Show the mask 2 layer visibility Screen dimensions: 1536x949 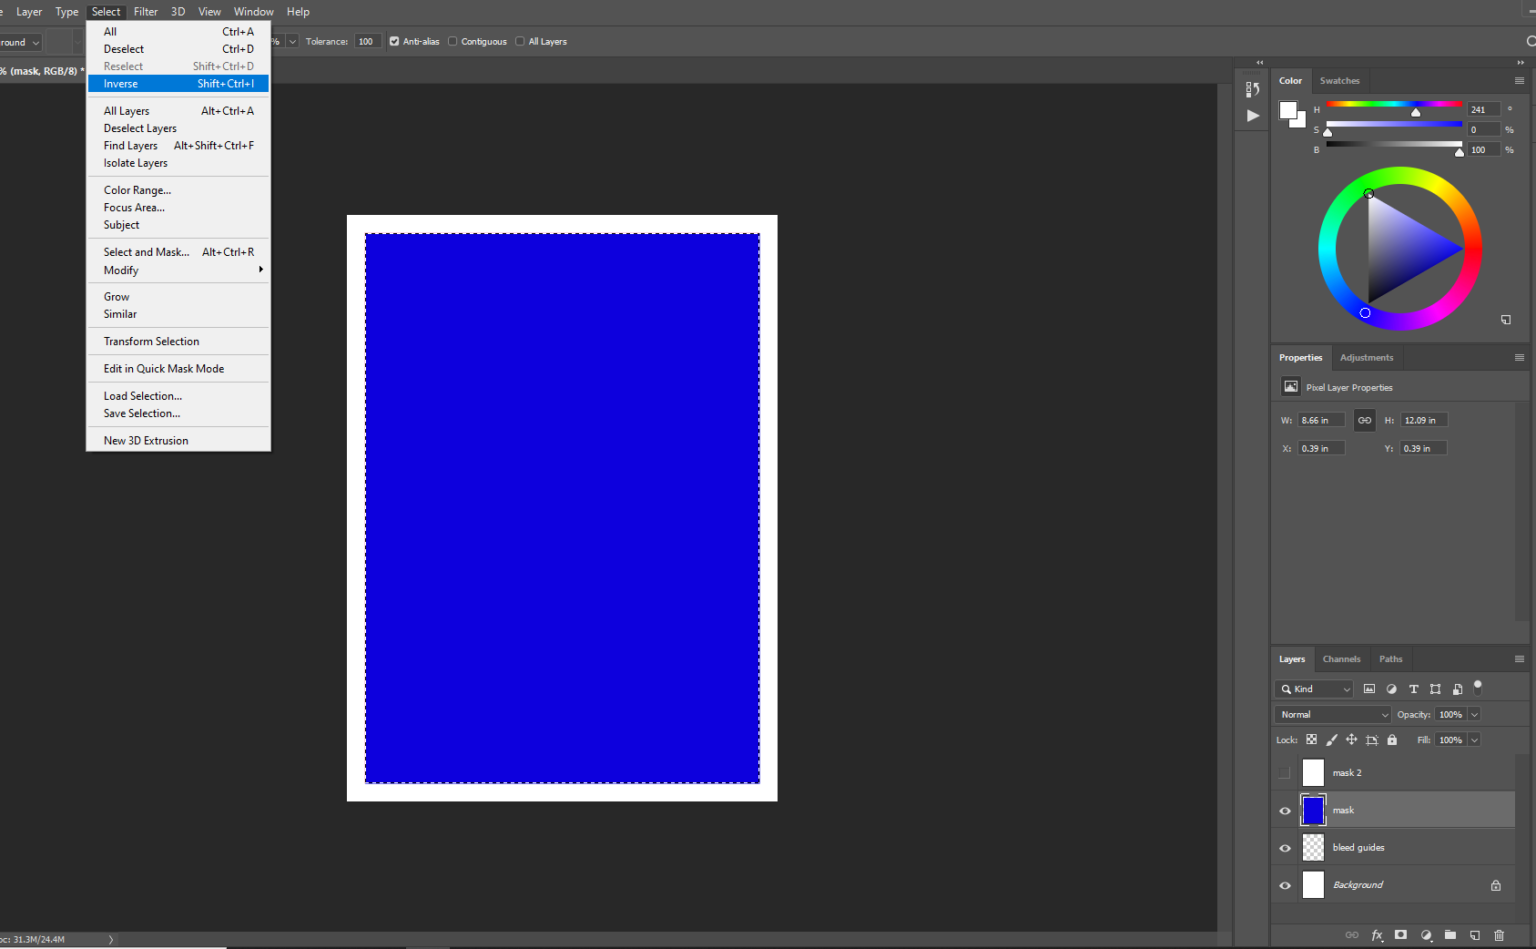click(1284, 772)
